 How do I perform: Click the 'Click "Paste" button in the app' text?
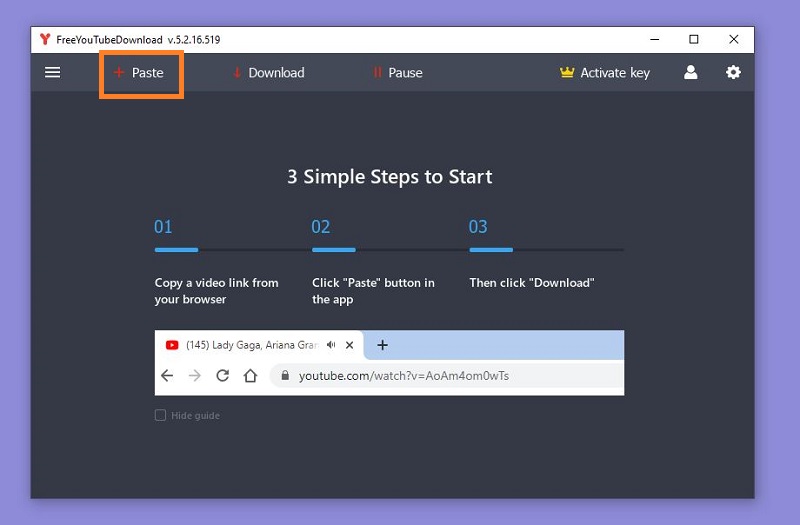(373, 291)
